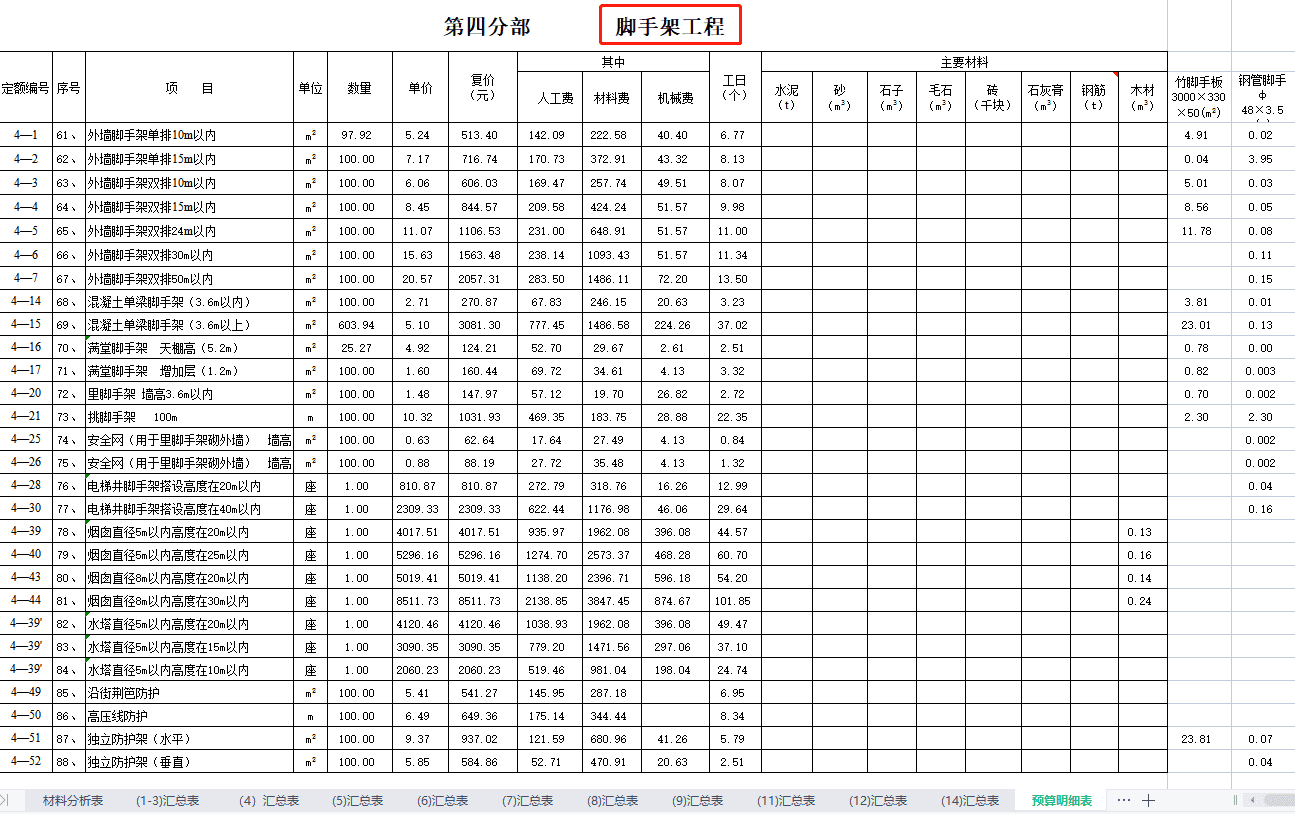Image resolution: width=1295 pixels, height=814 pixels.
Task: Click quantity 97.92 in row 61
Action: [360, 135]
